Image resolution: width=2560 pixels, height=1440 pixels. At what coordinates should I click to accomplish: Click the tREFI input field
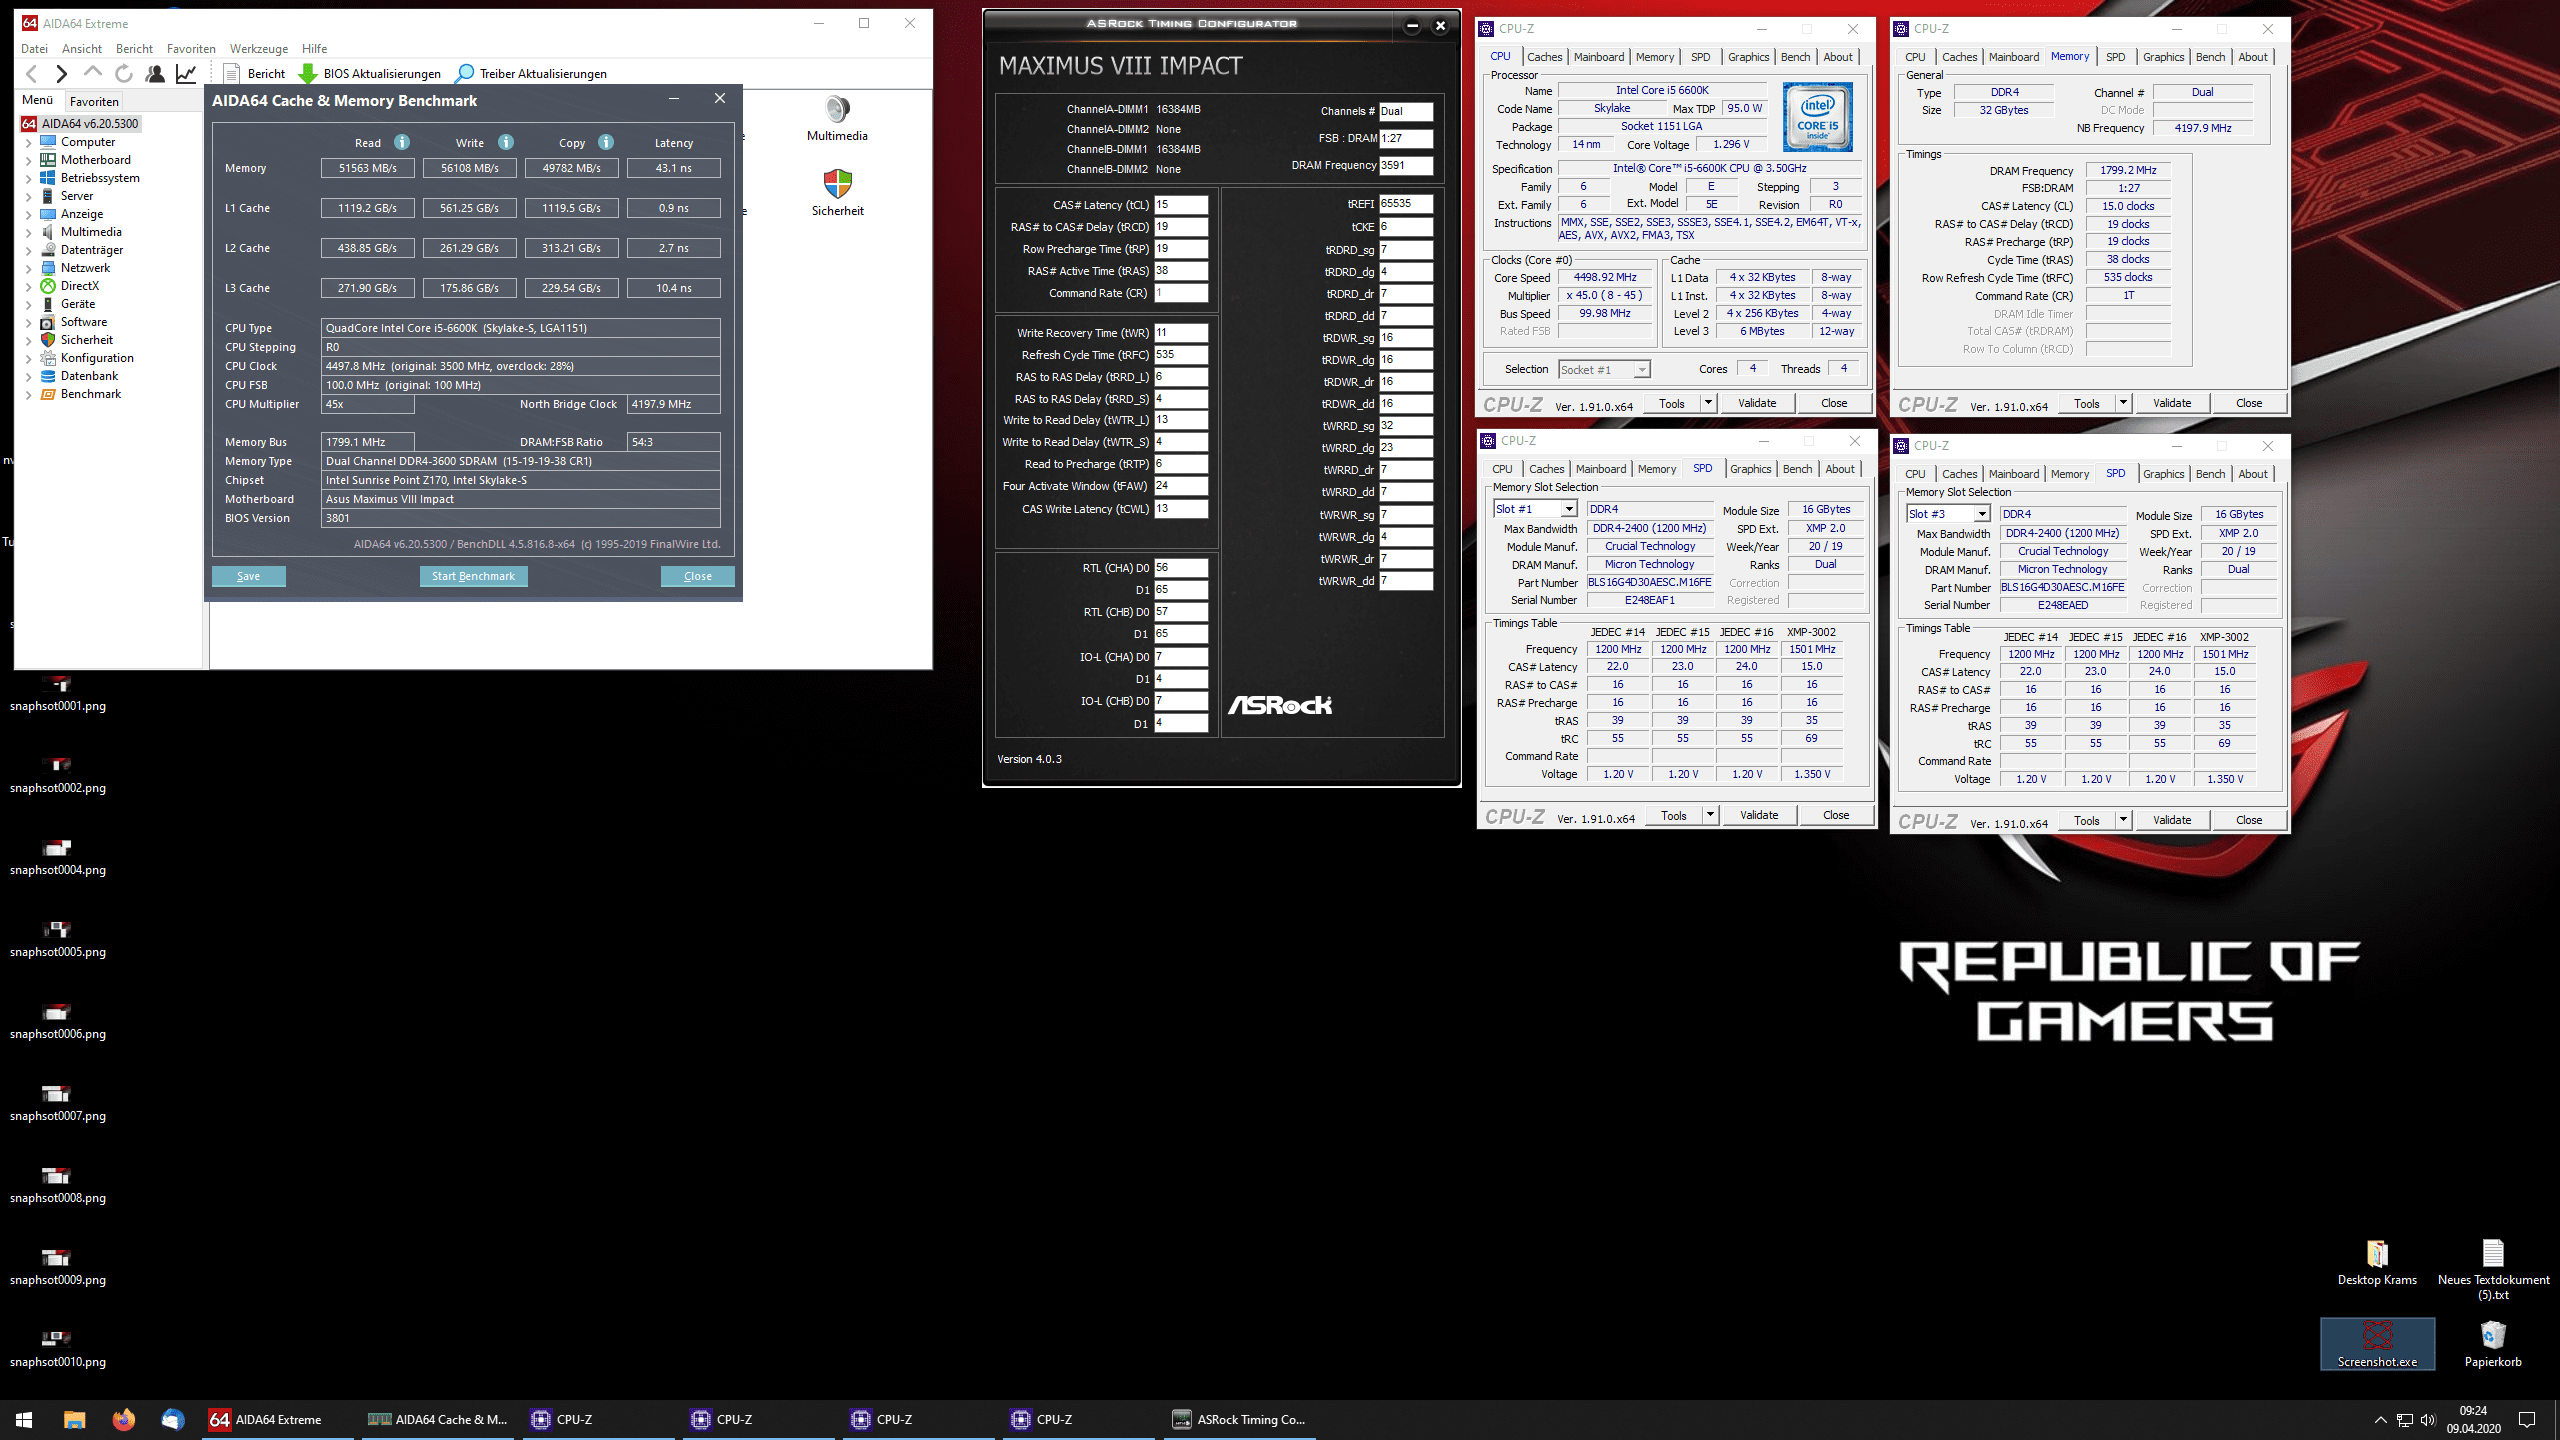tap(1405, 203)
